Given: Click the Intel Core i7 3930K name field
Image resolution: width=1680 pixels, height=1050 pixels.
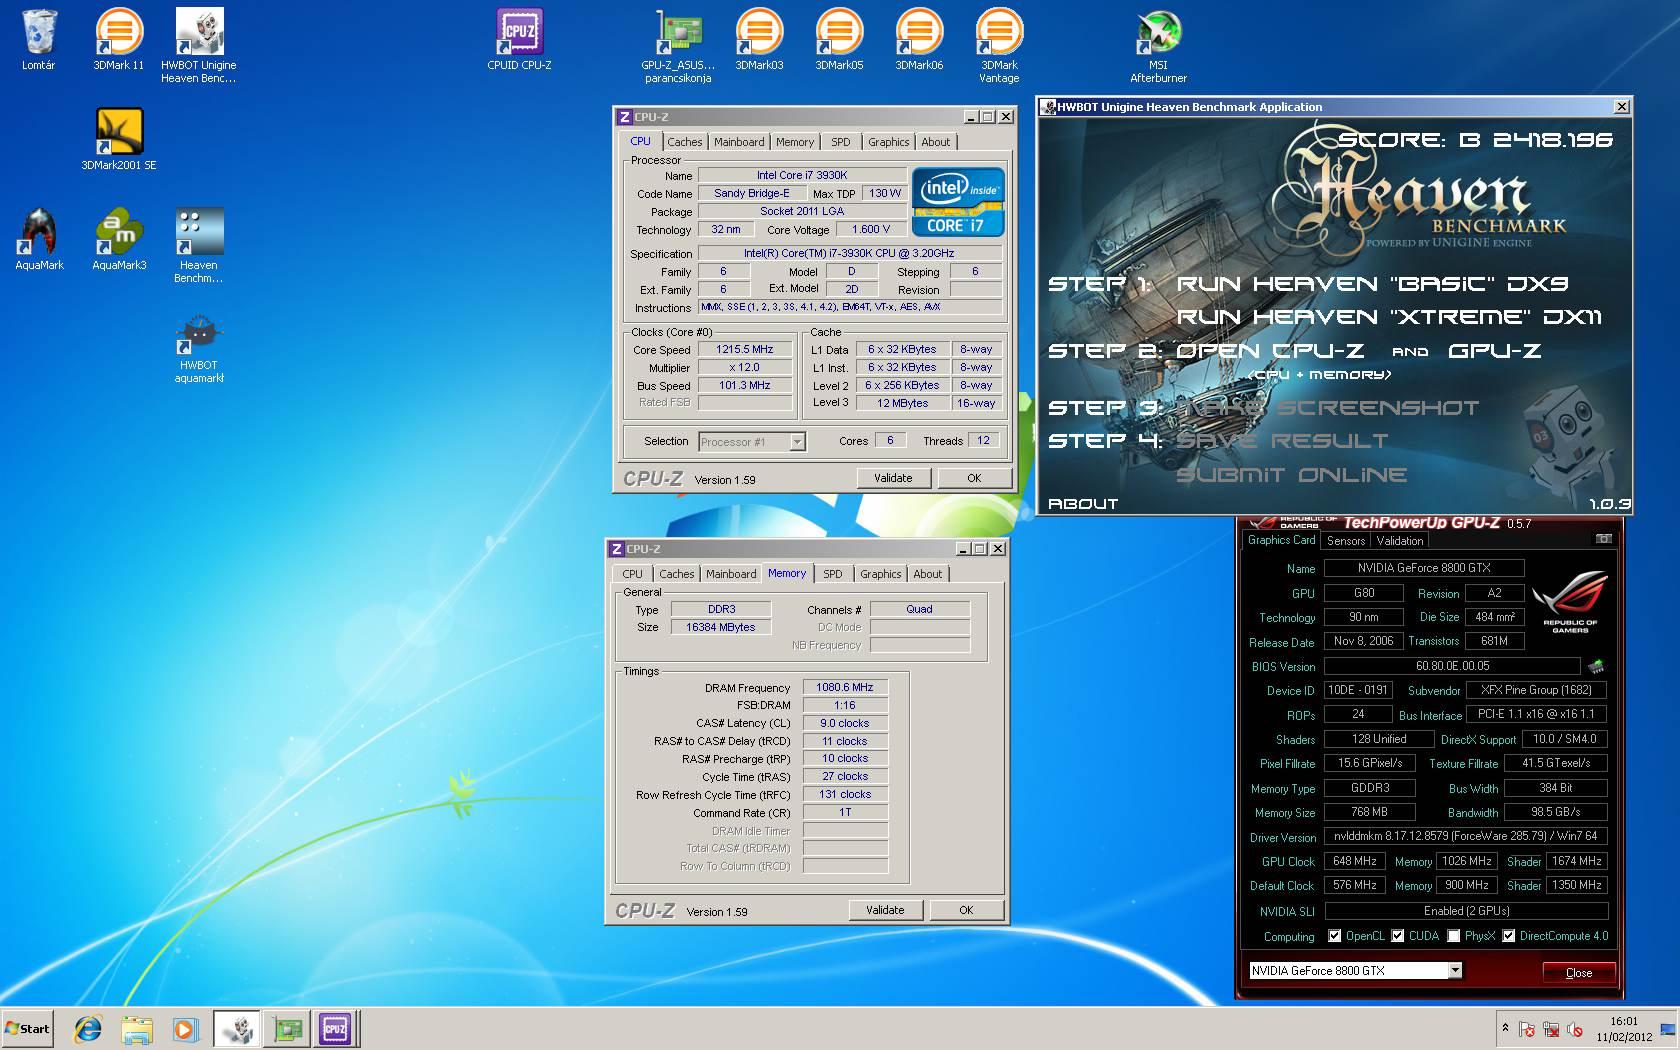Looking at the screenshot, I should pyautogui.click(x=802, y=175).
